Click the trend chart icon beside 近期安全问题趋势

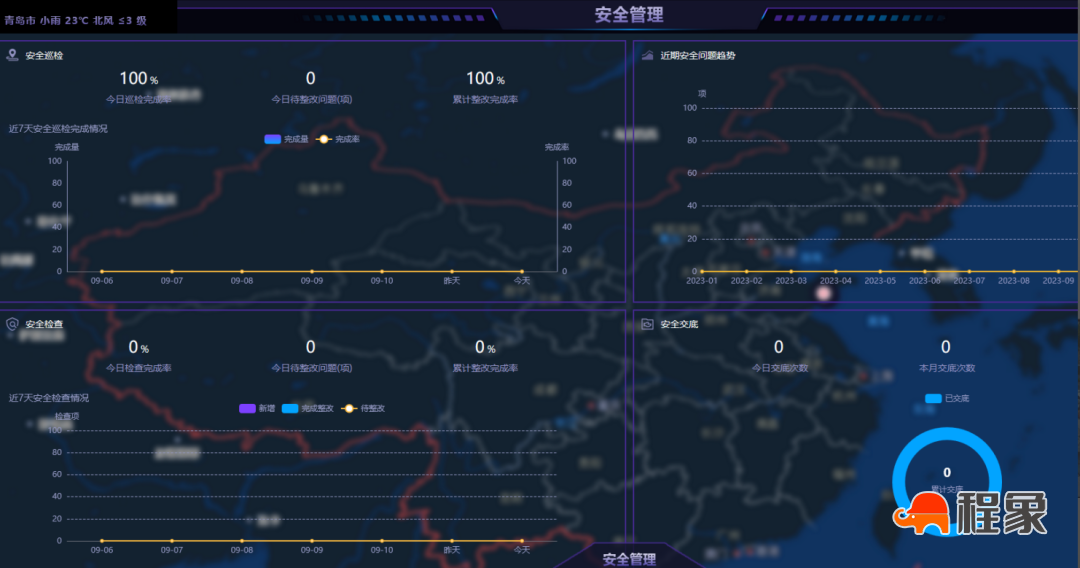[647, 55]
